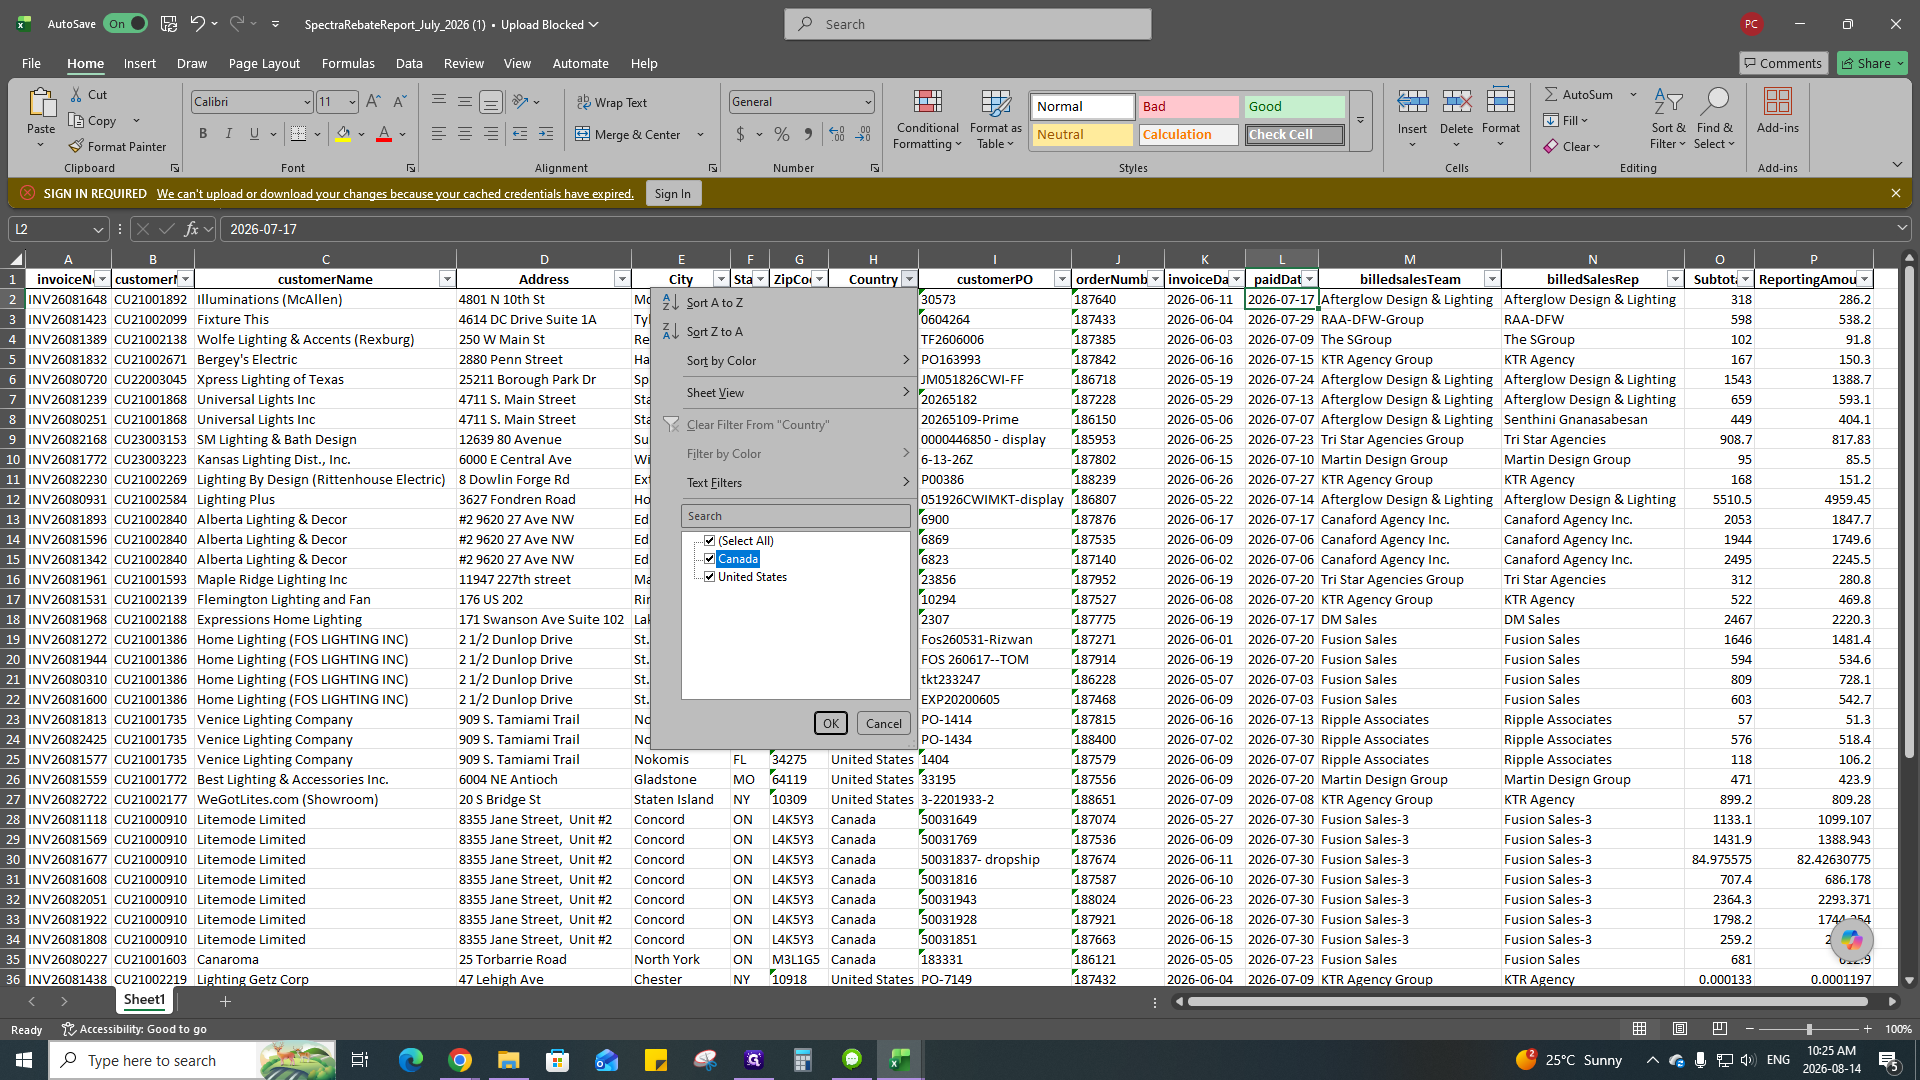
Task: Uncheck the United States filter checkbox
Action: [710, 577]
